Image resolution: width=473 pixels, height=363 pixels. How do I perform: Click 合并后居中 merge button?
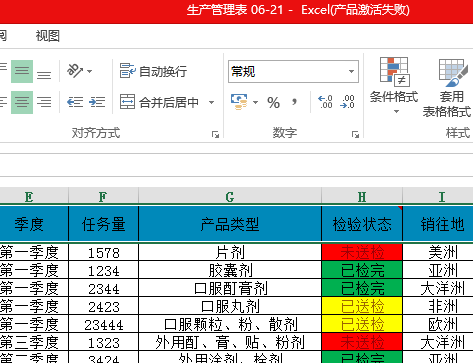pos(159,102)
